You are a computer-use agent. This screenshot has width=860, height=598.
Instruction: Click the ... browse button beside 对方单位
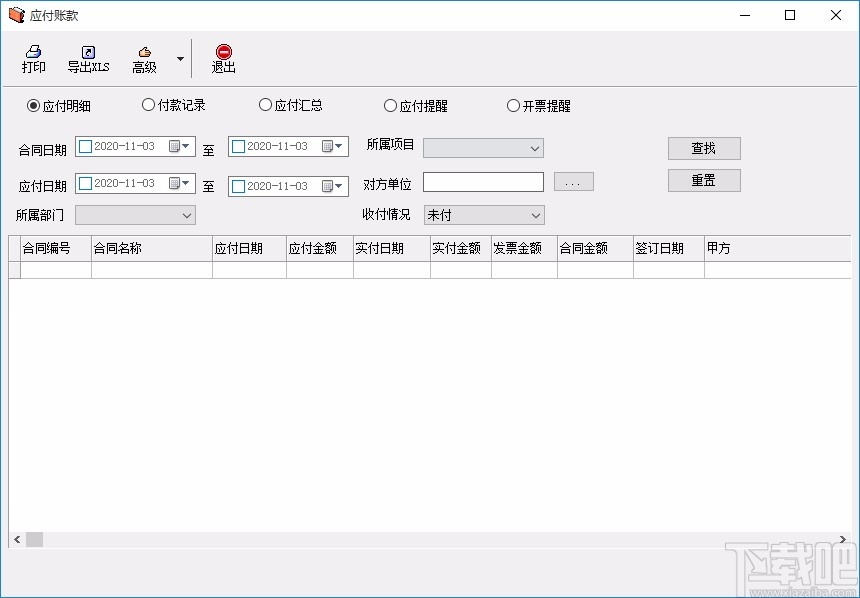(x=573, y=181)
